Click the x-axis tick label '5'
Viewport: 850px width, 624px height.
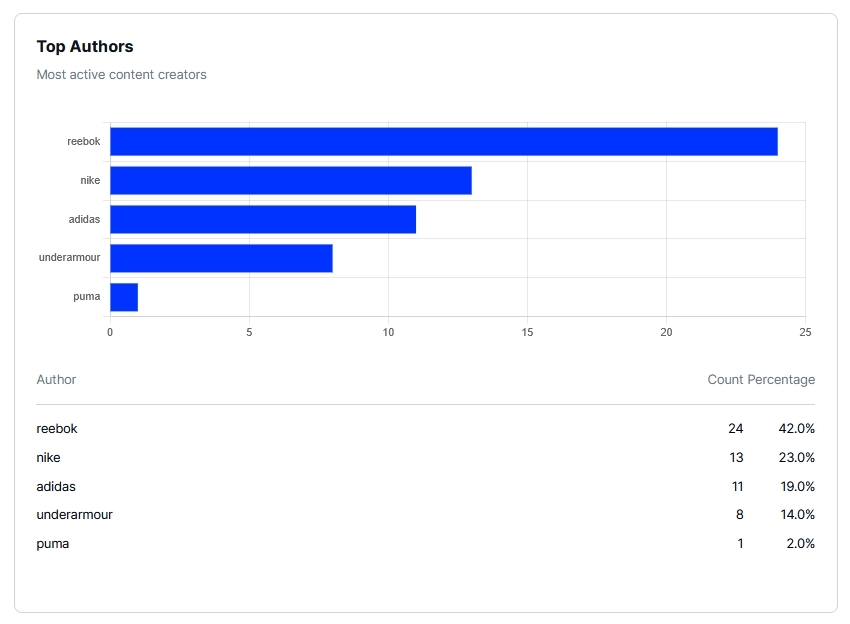pyautogui.click(x=249, y=332)
